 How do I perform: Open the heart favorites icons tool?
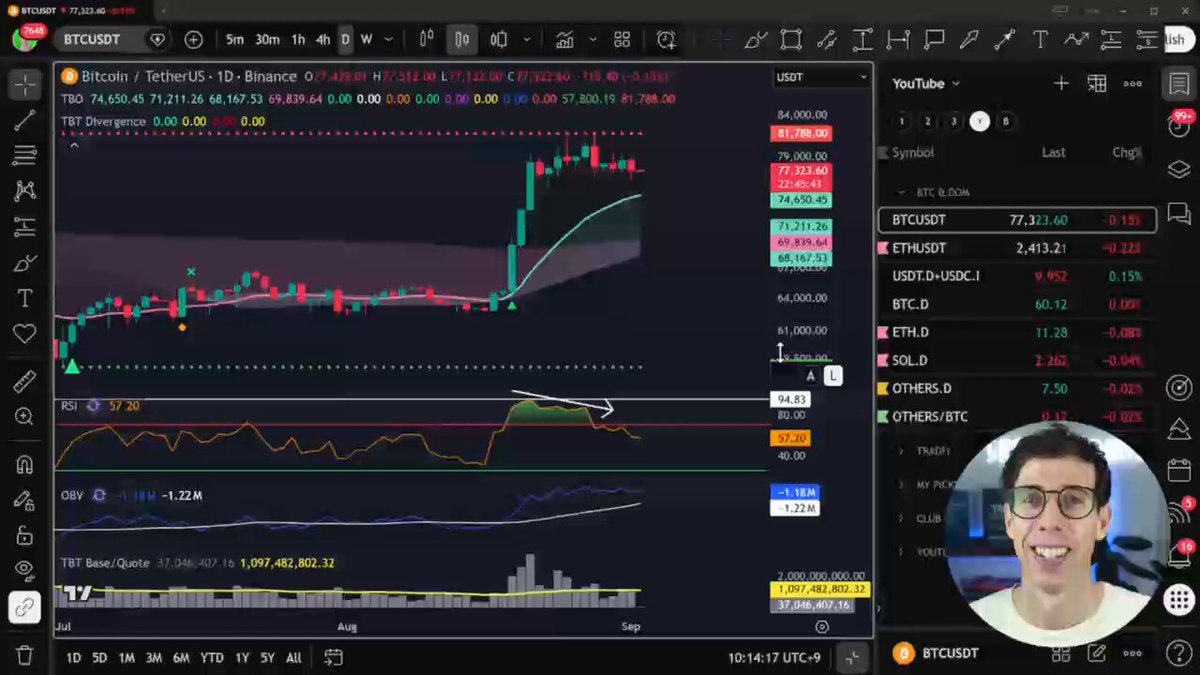(x=25, y=334)
